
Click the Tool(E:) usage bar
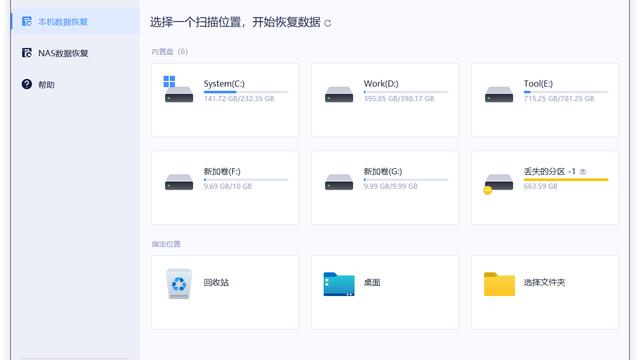click(566, 92)
